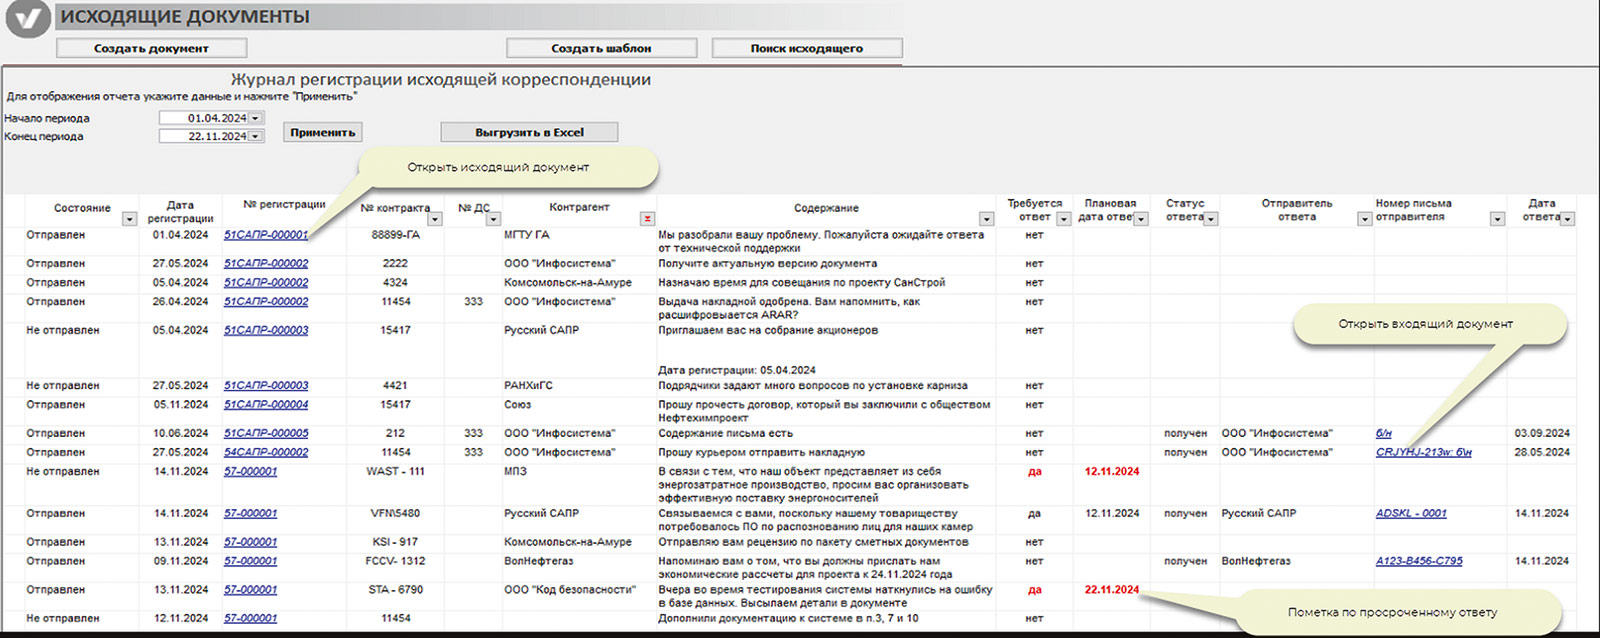Open Конец периода date dropdown arrow

256,136
